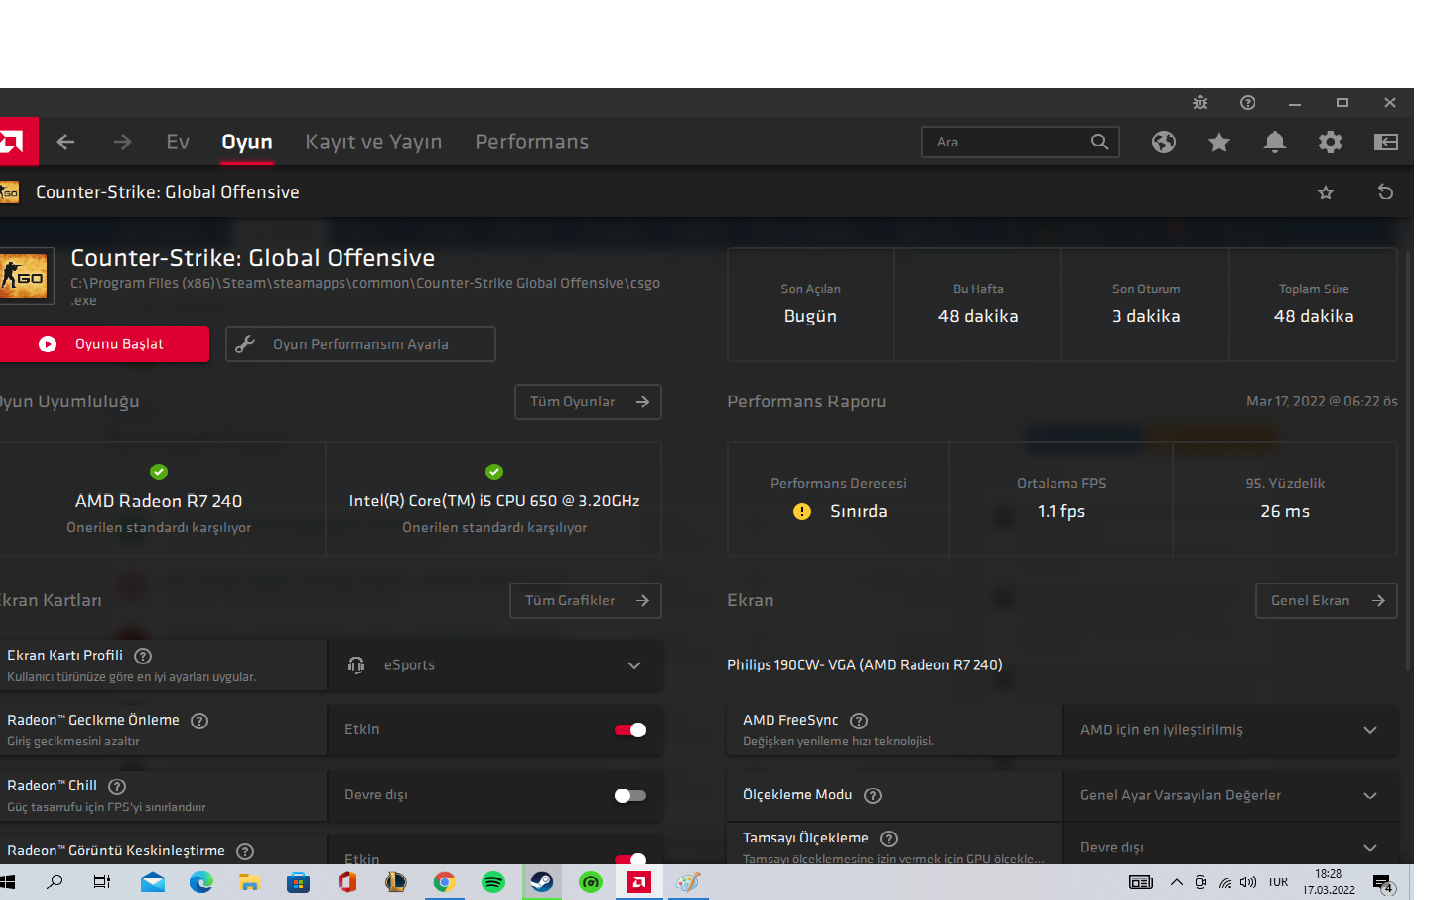The height and width of the screenshot is (900, 1440).
Task: Open the bug report tool icon
Action: 1200,103
